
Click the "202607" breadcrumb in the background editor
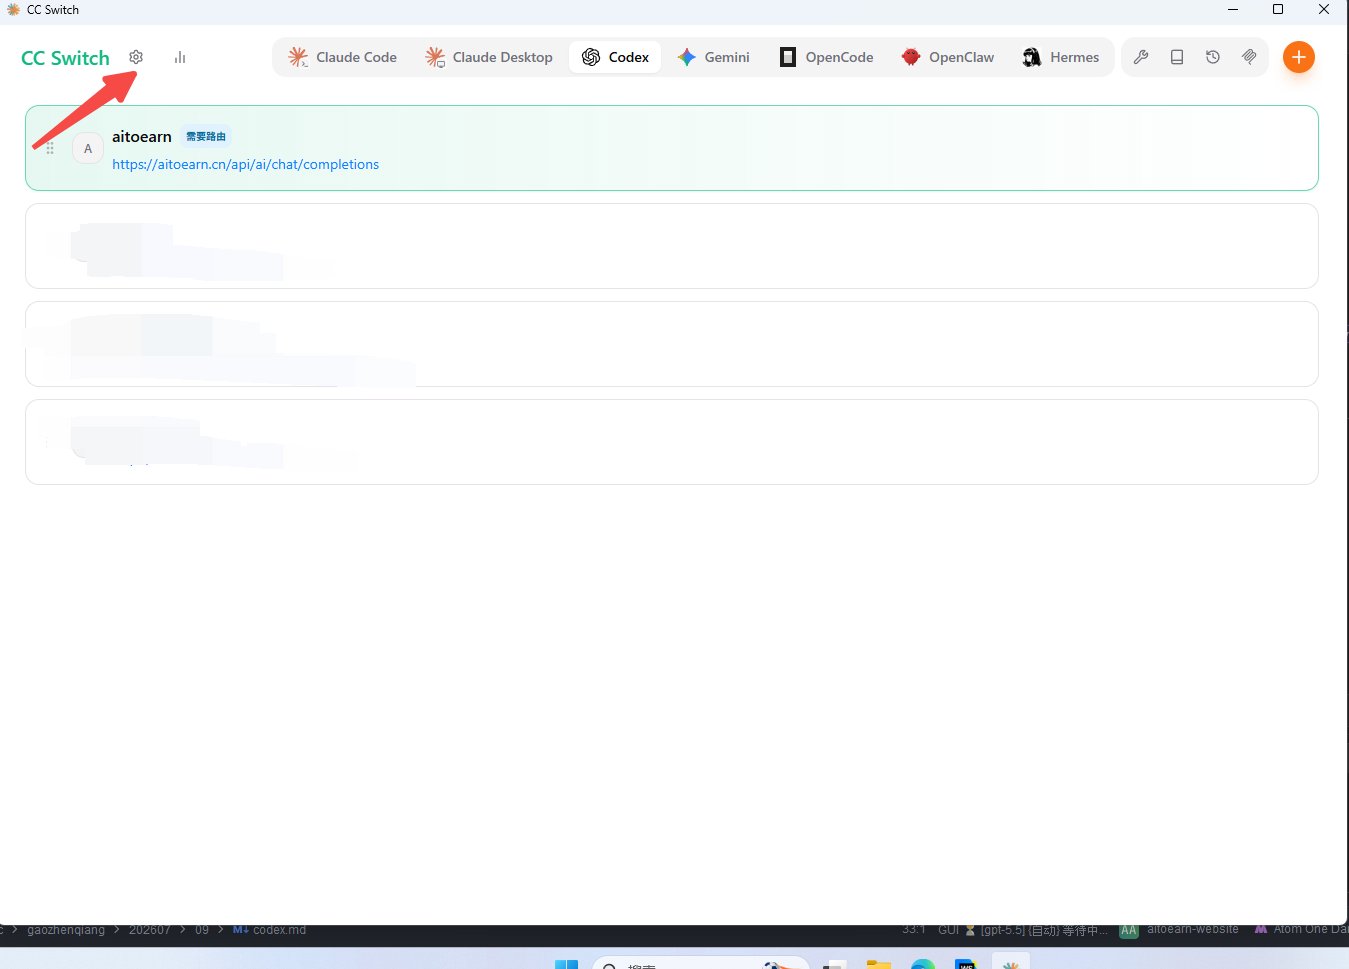(150, 930)
